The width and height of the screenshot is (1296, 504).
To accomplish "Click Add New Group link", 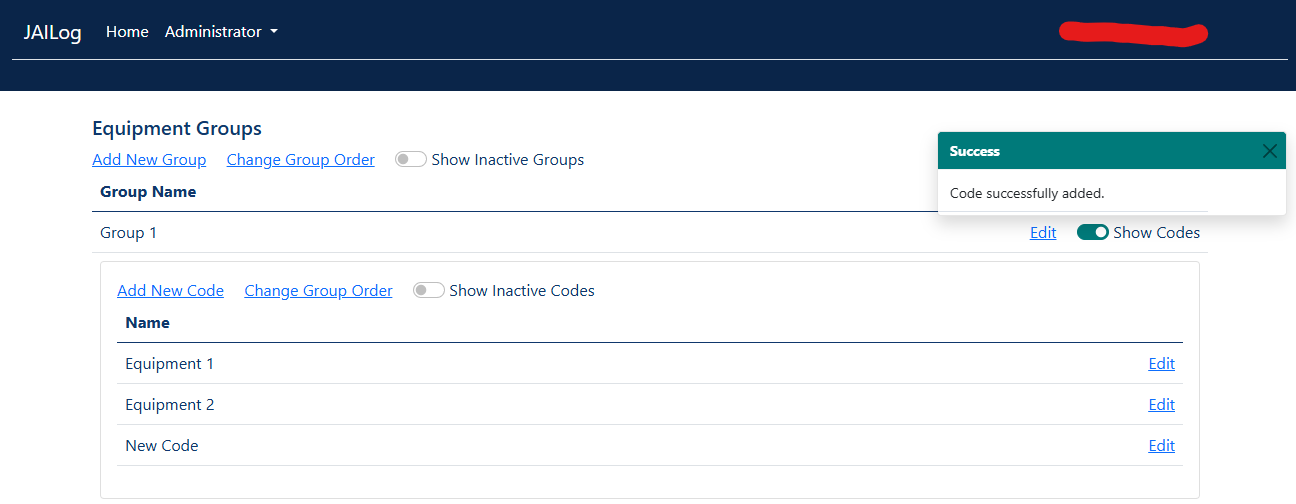I will coord(149,160).
